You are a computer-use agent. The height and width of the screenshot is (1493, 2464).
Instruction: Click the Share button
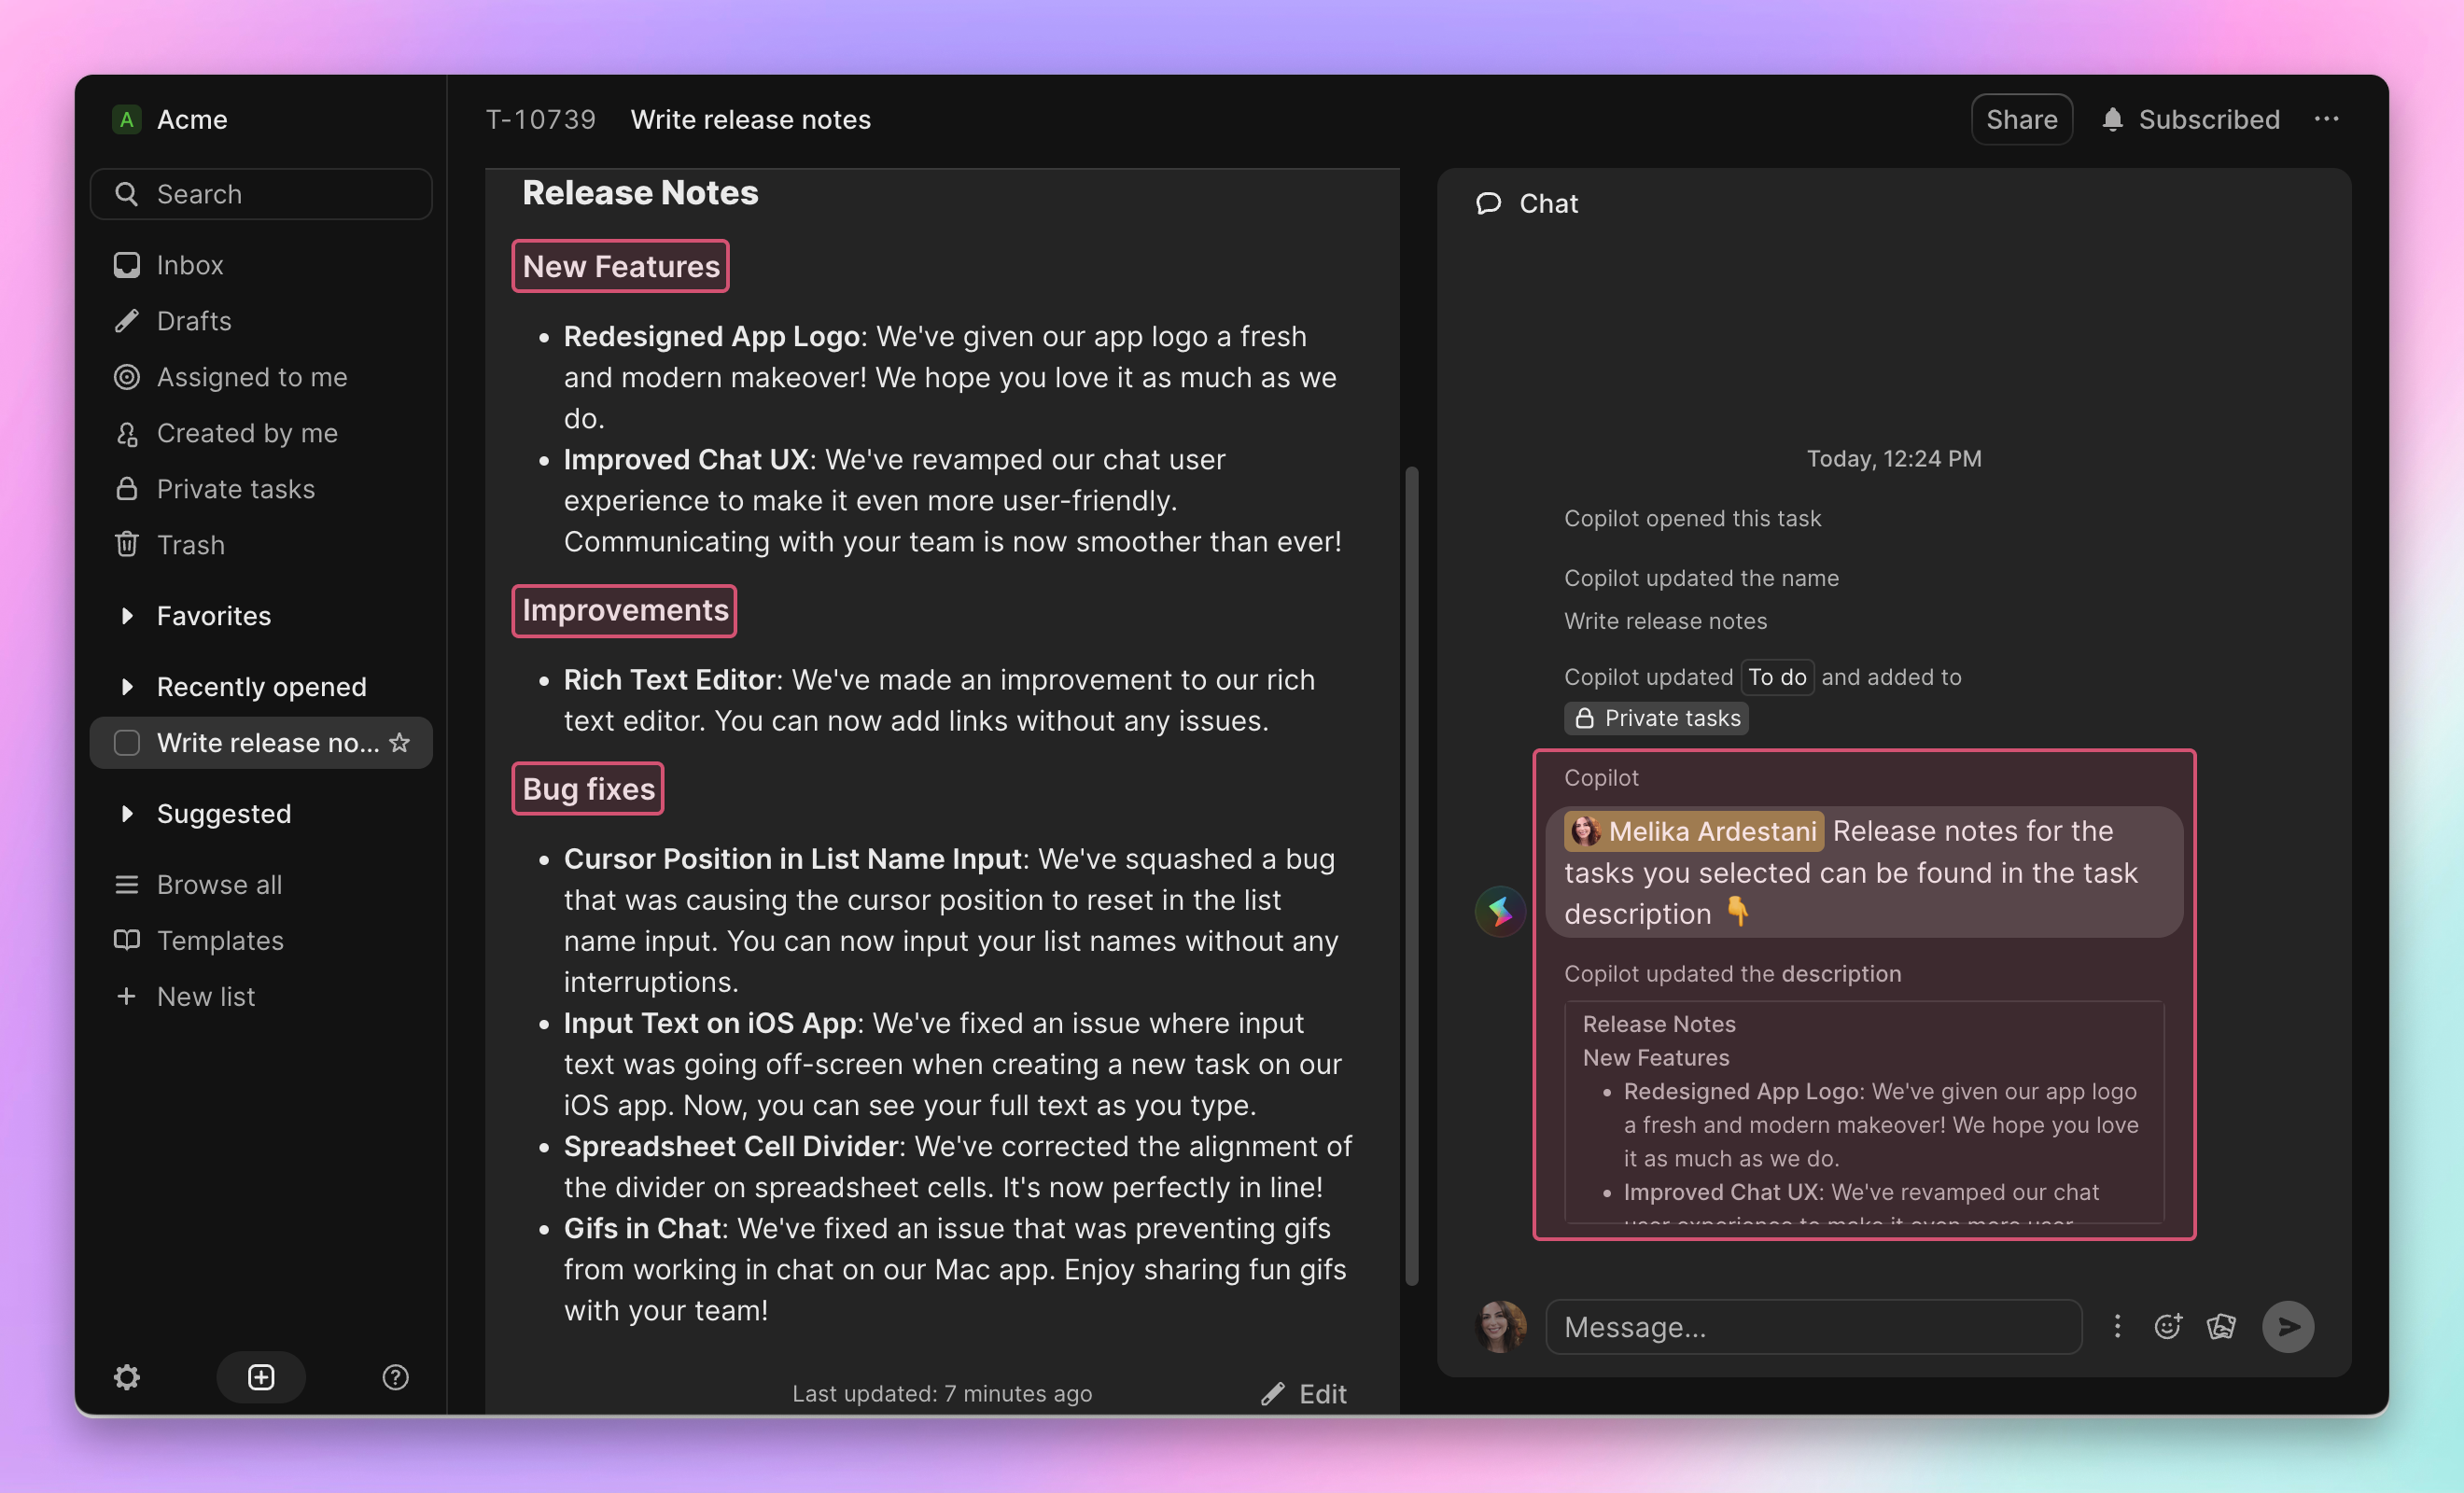2021,119
